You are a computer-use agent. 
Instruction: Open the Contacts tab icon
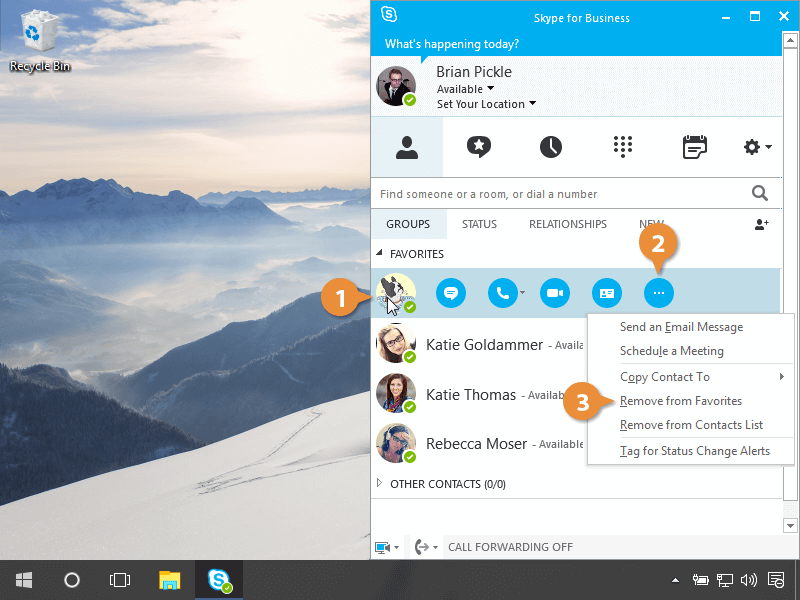point(406,147)
